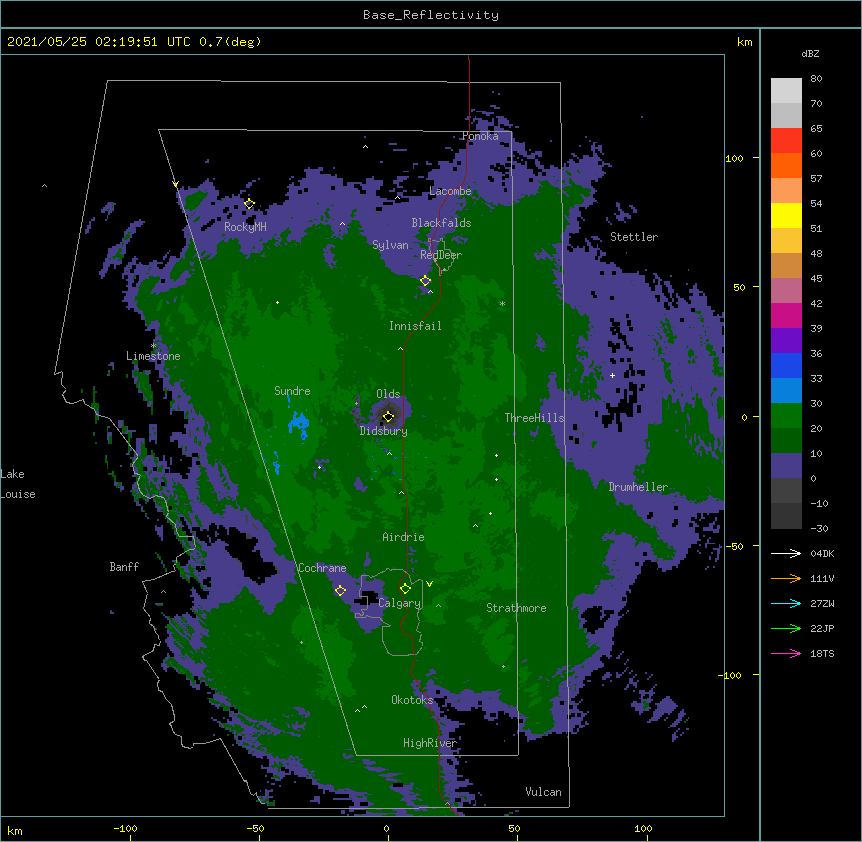The image size is (862, 842).
Task: Click the Sylvan label
Action: (x=390, y=245)
